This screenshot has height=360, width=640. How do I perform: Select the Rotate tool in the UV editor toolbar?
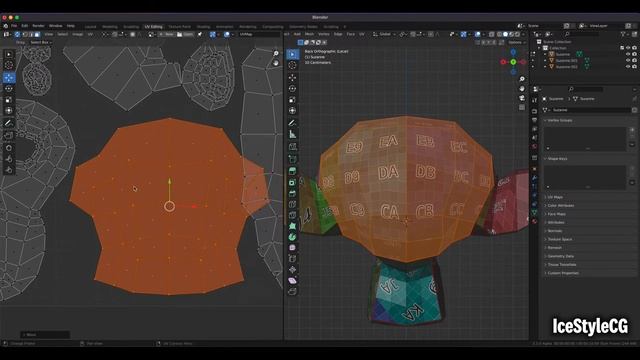click(x=9, y=89)
